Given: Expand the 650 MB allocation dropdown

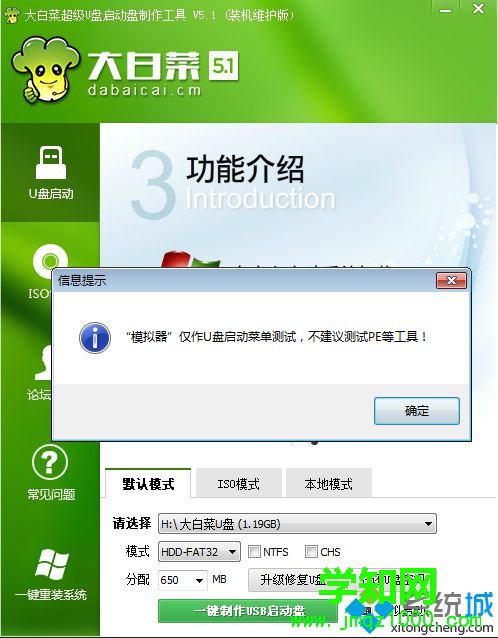Looking at the screenshot, I should click(183, 579).
